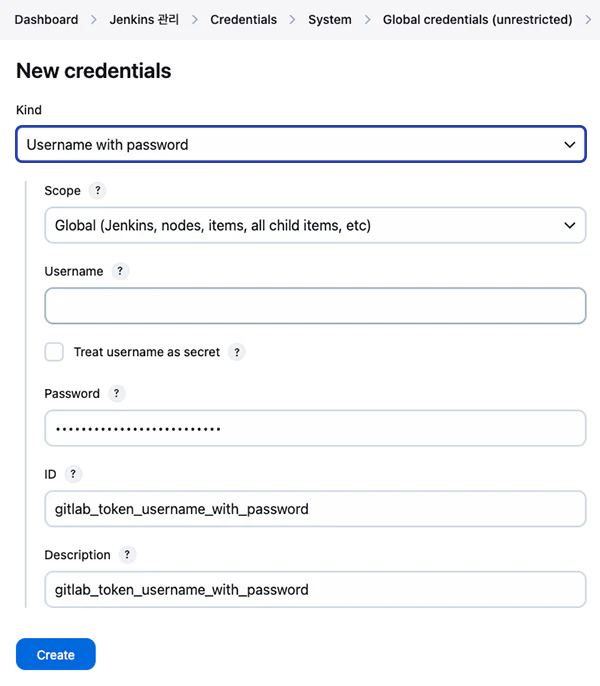600x686 pixels.
Task: Click chevron after Global credentials breadcrumb
Action: coord(588,20)
